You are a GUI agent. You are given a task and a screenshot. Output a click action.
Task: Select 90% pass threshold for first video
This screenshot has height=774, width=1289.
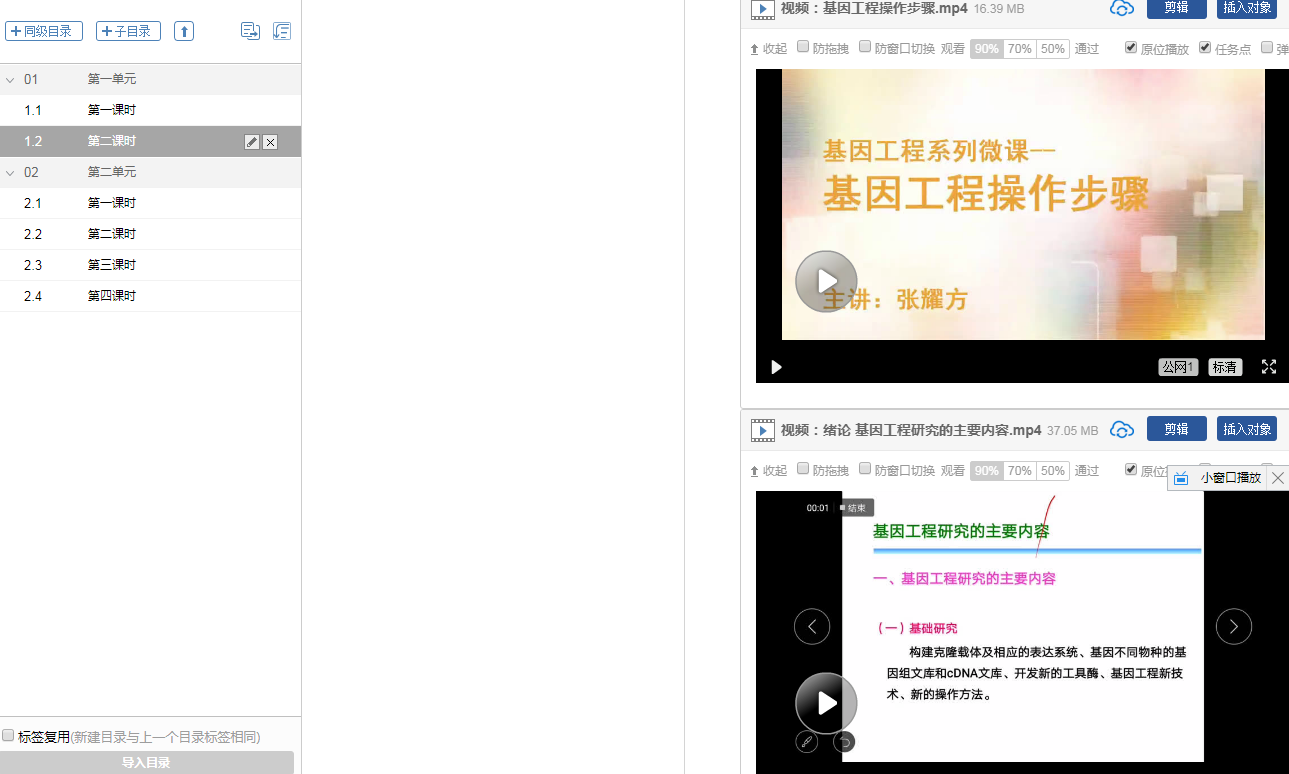pyautogui.click(x=987, y=49)
